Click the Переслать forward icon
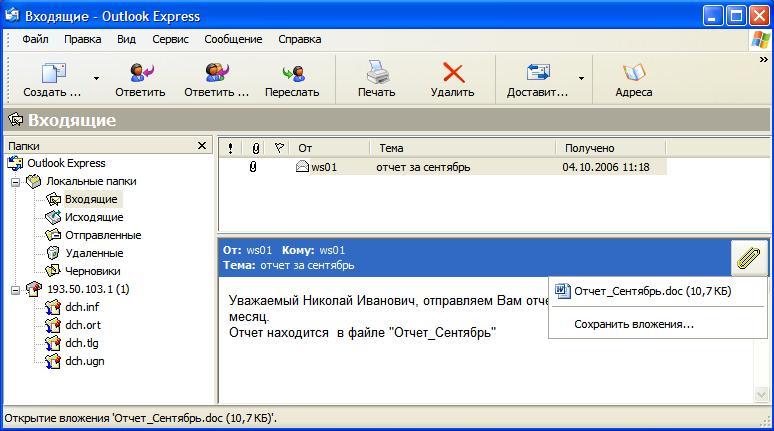The image size is (774, 431). [x=293, y=73]
